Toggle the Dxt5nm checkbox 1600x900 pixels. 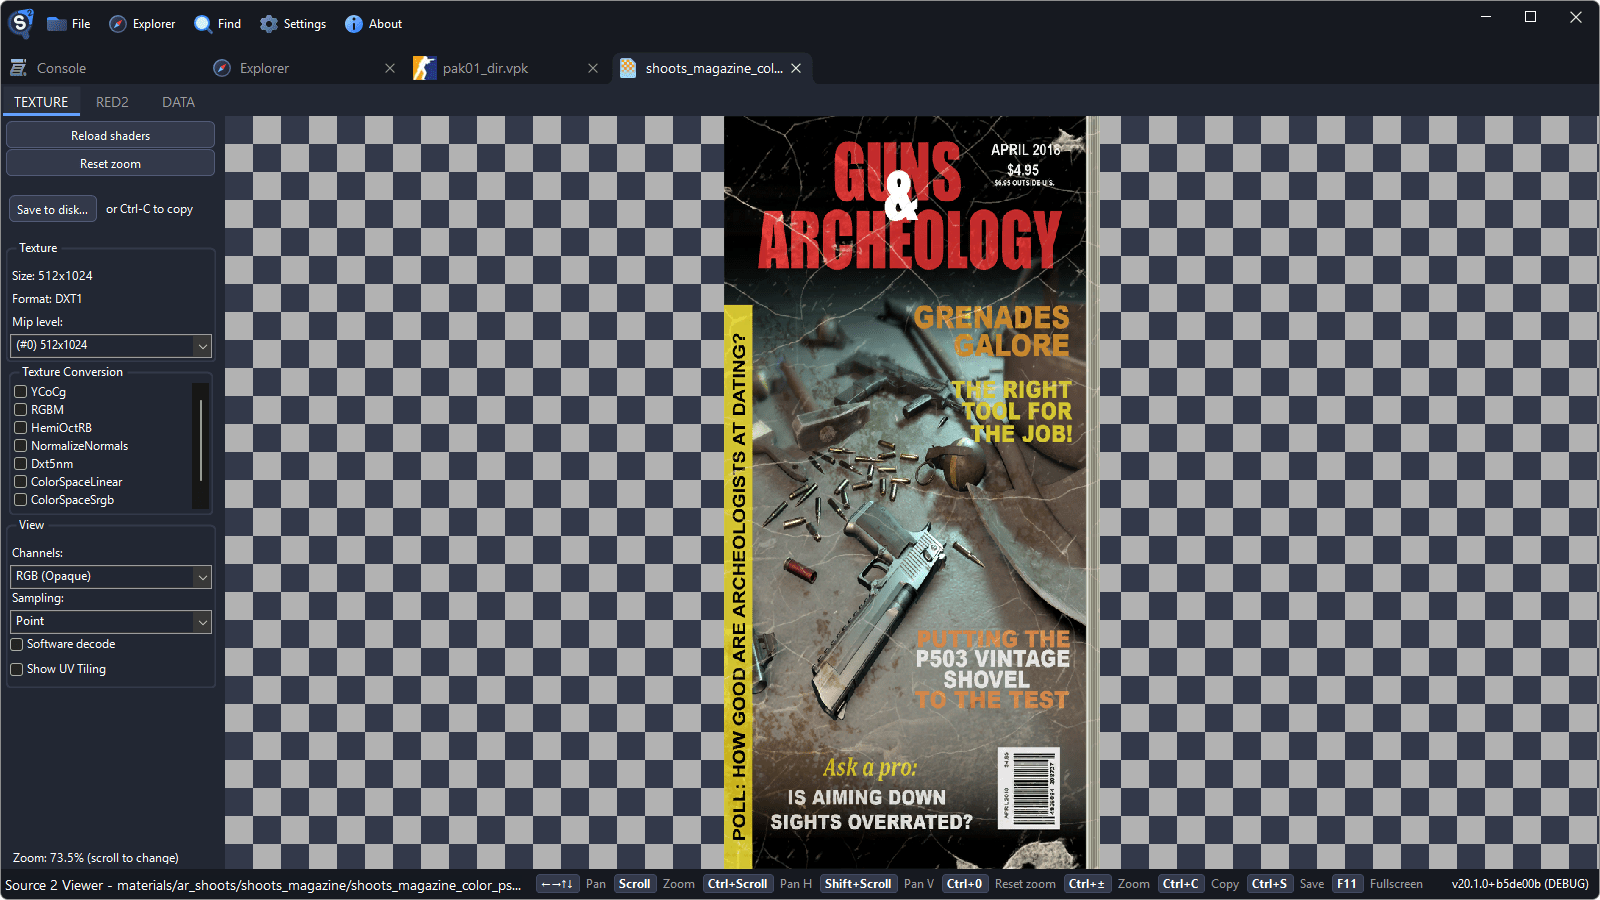pyautogui.click(x=20, y=464)
